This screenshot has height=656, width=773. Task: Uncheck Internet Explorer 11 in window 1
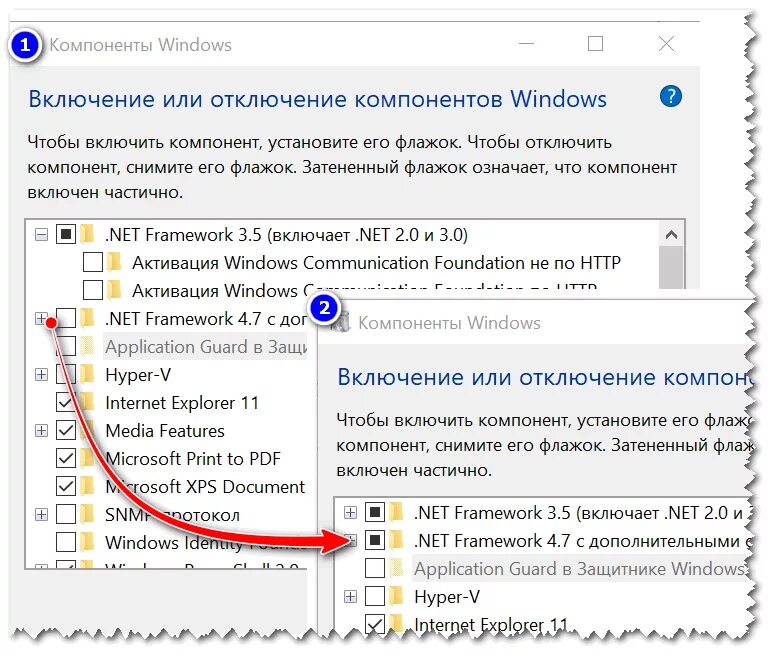66,403
